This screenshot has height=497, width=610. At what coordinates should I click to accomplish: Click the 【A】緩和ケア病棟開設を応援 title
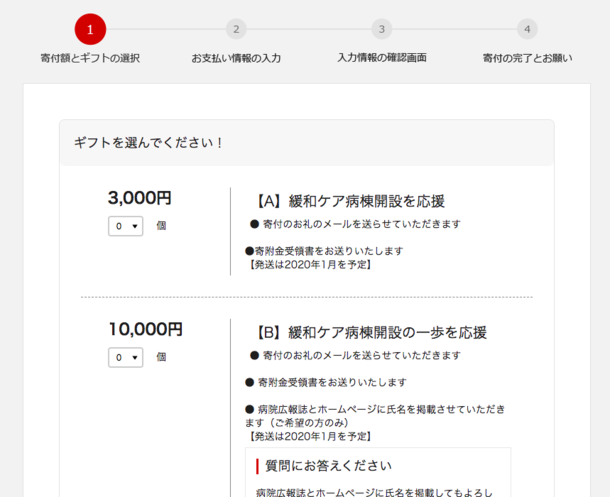[347, 201]
